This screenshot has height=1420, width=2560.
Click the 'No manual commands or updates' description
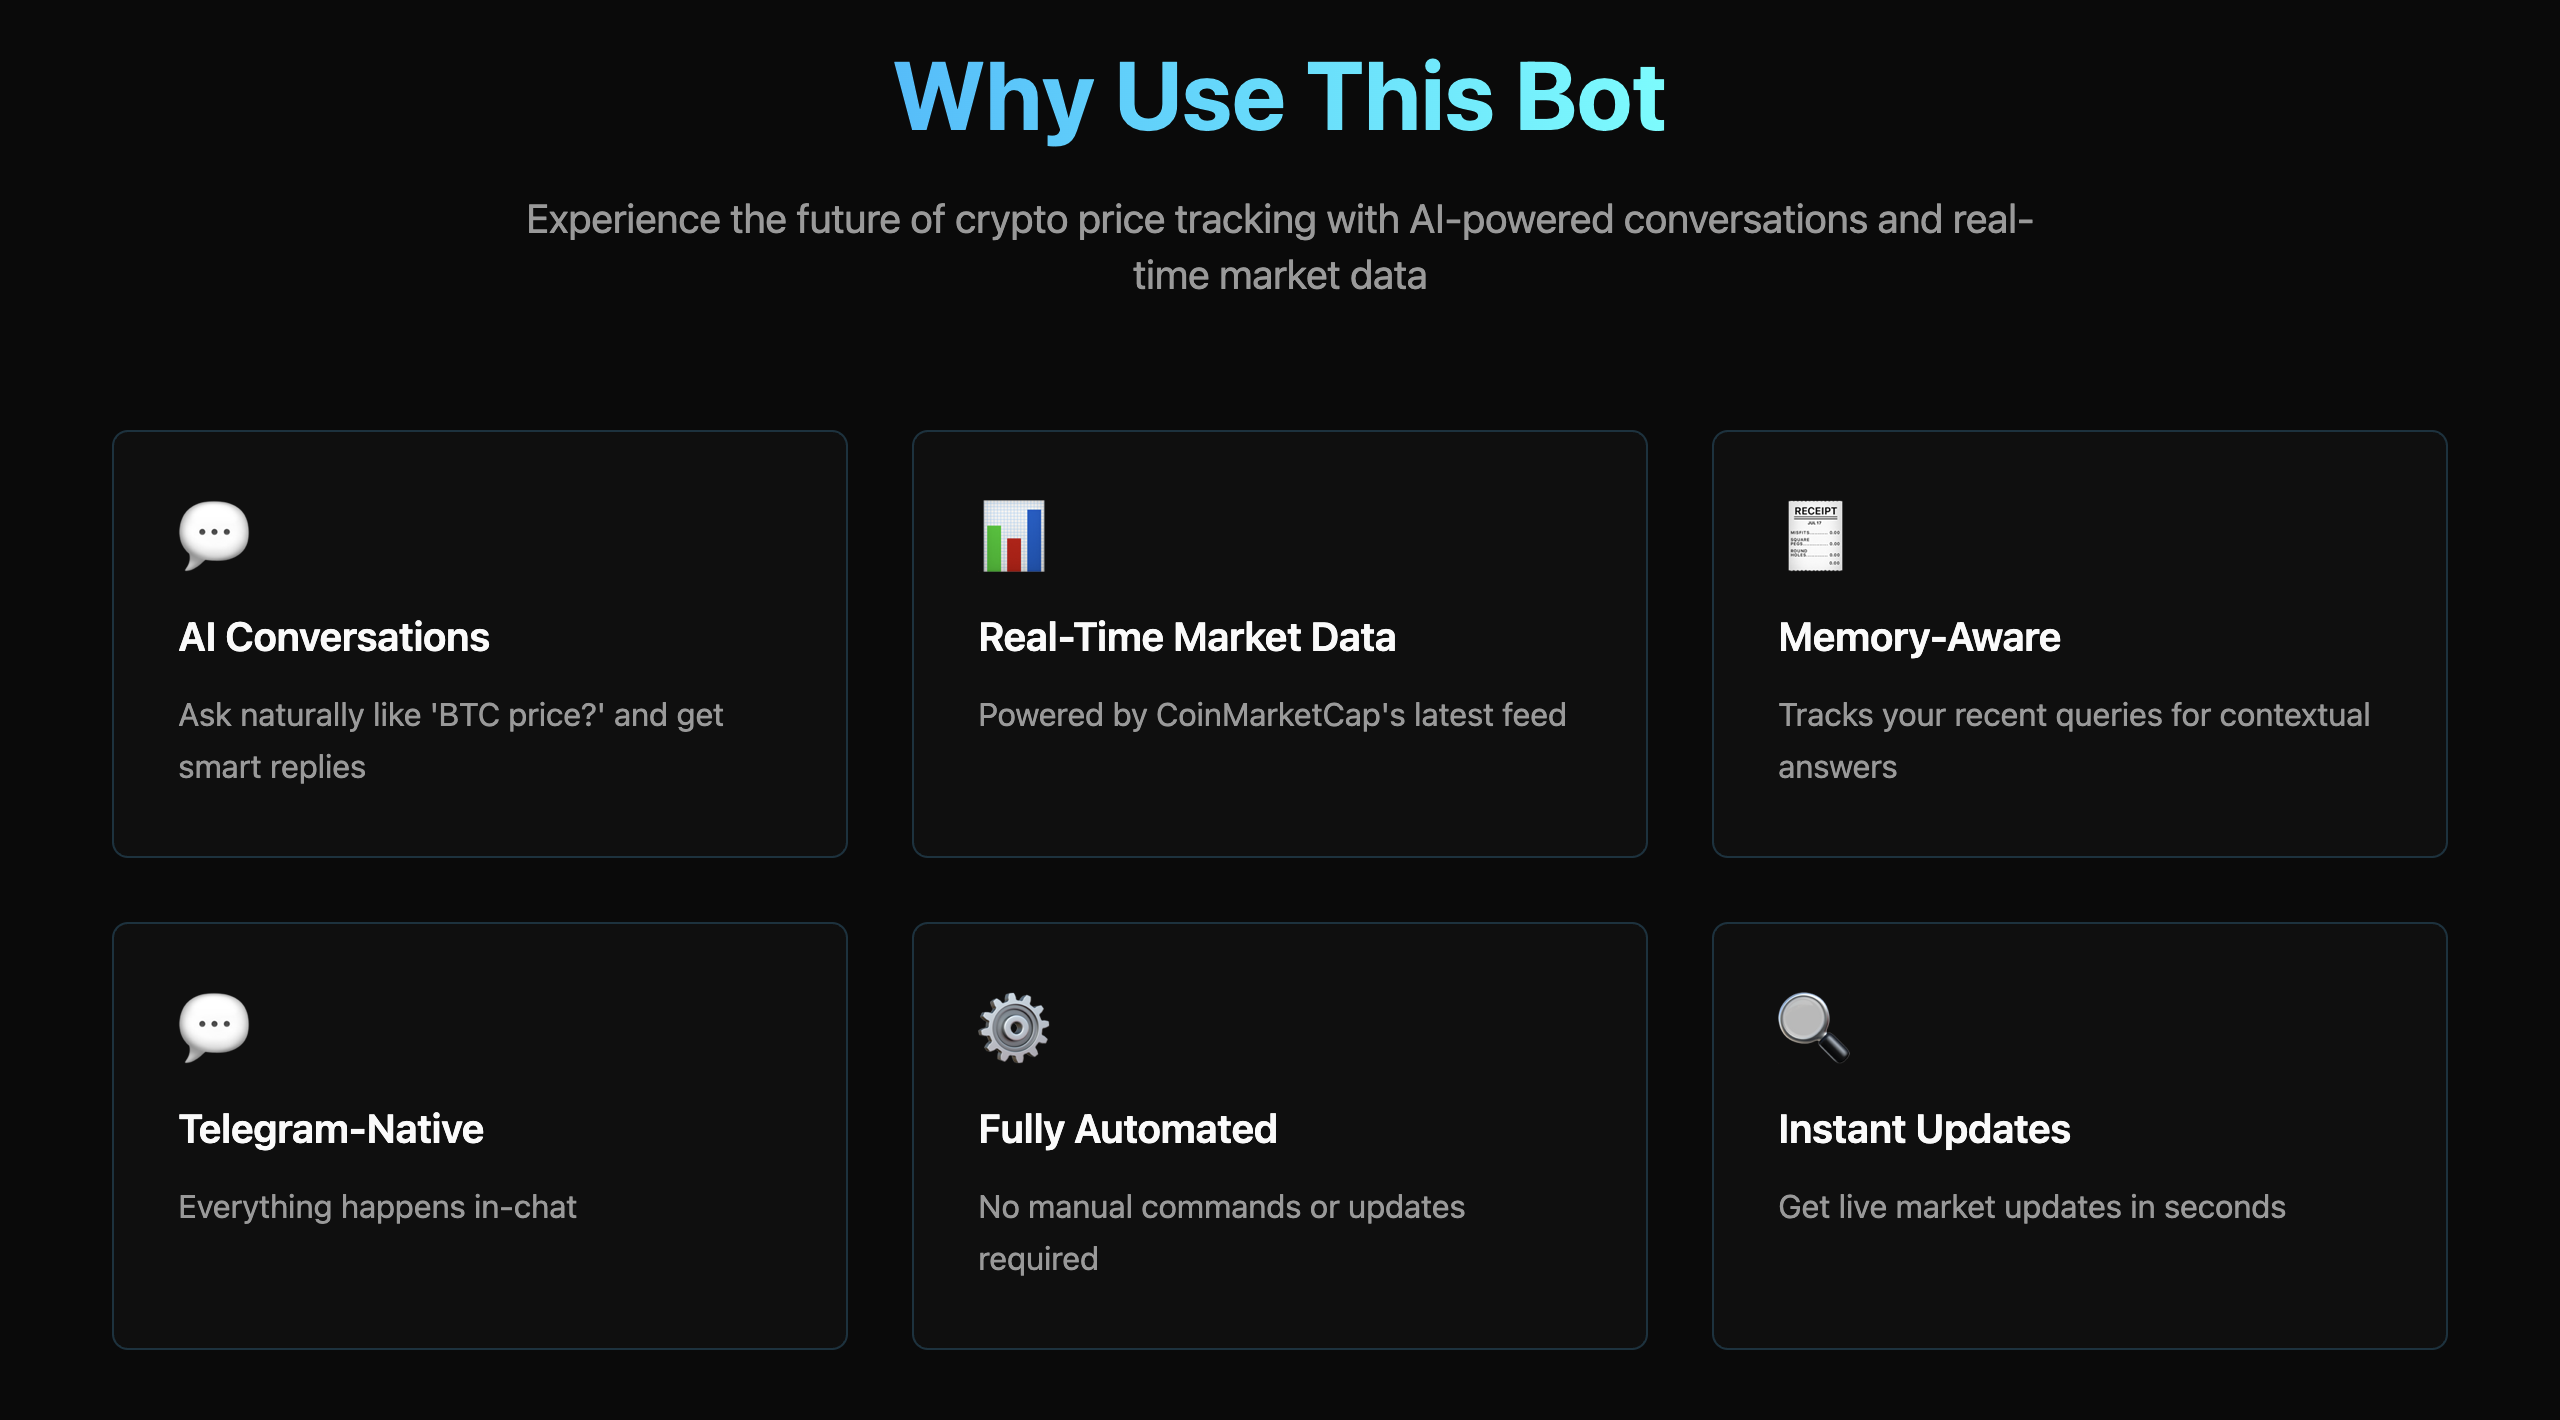[1221, 1233]
